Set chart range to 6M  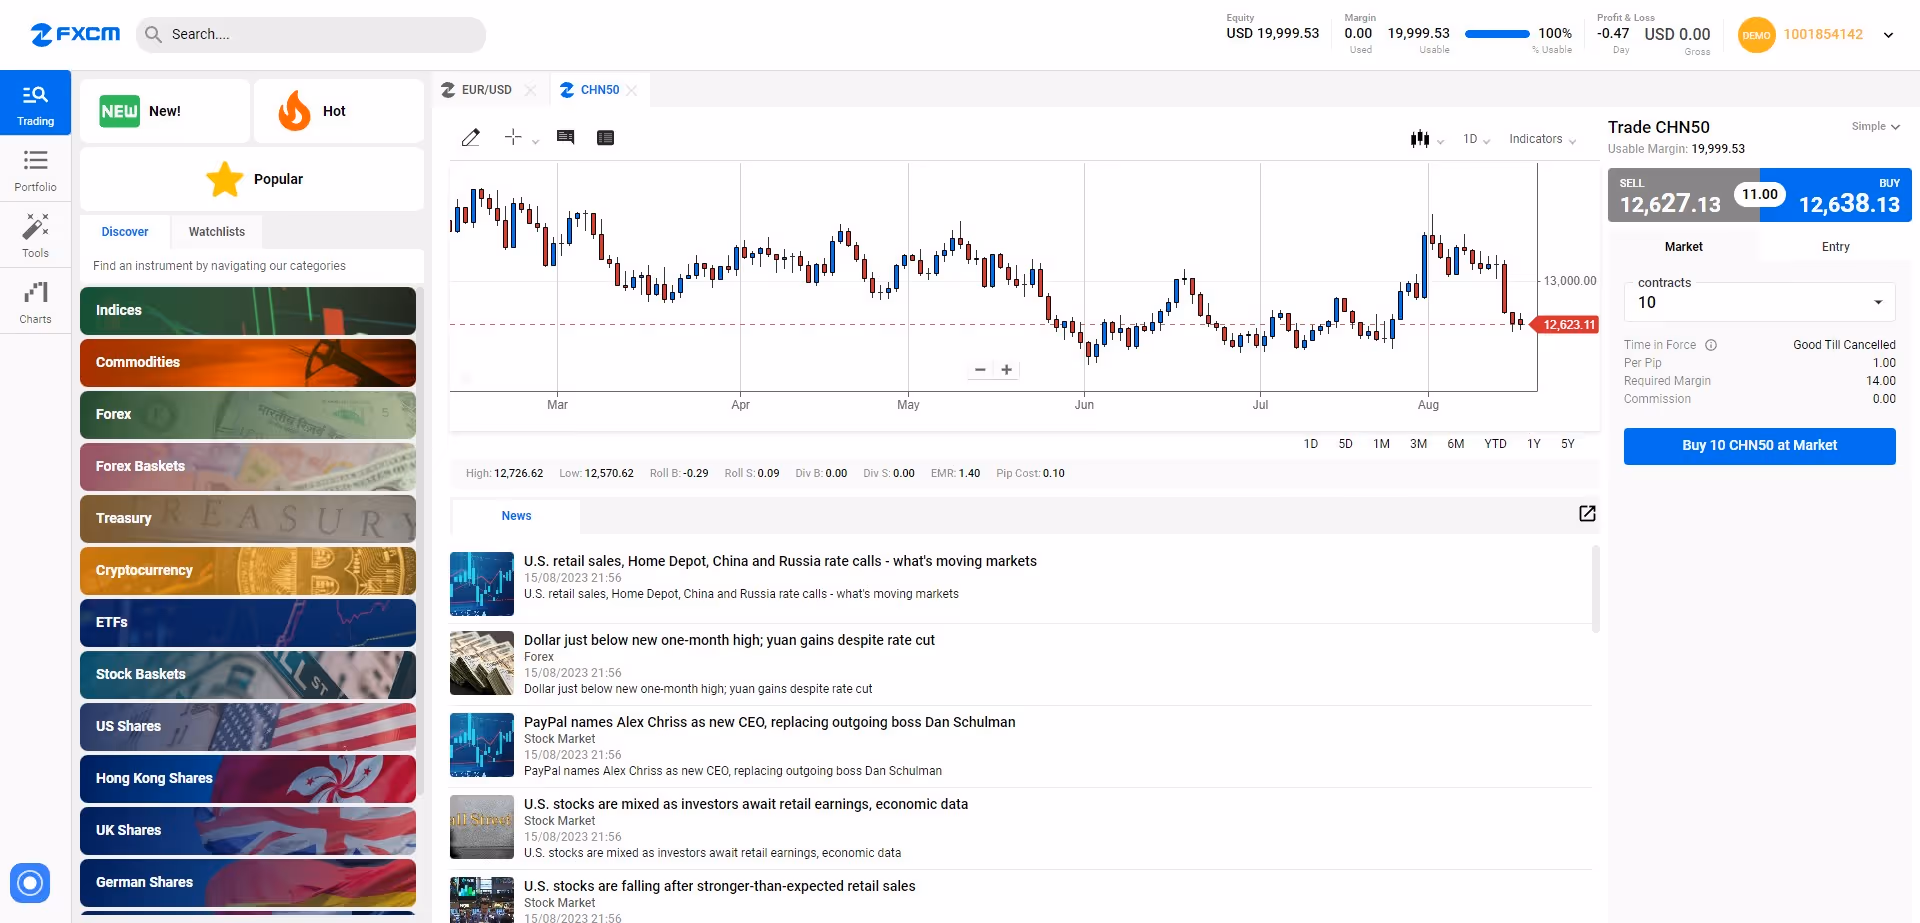tap(1455, 444)
